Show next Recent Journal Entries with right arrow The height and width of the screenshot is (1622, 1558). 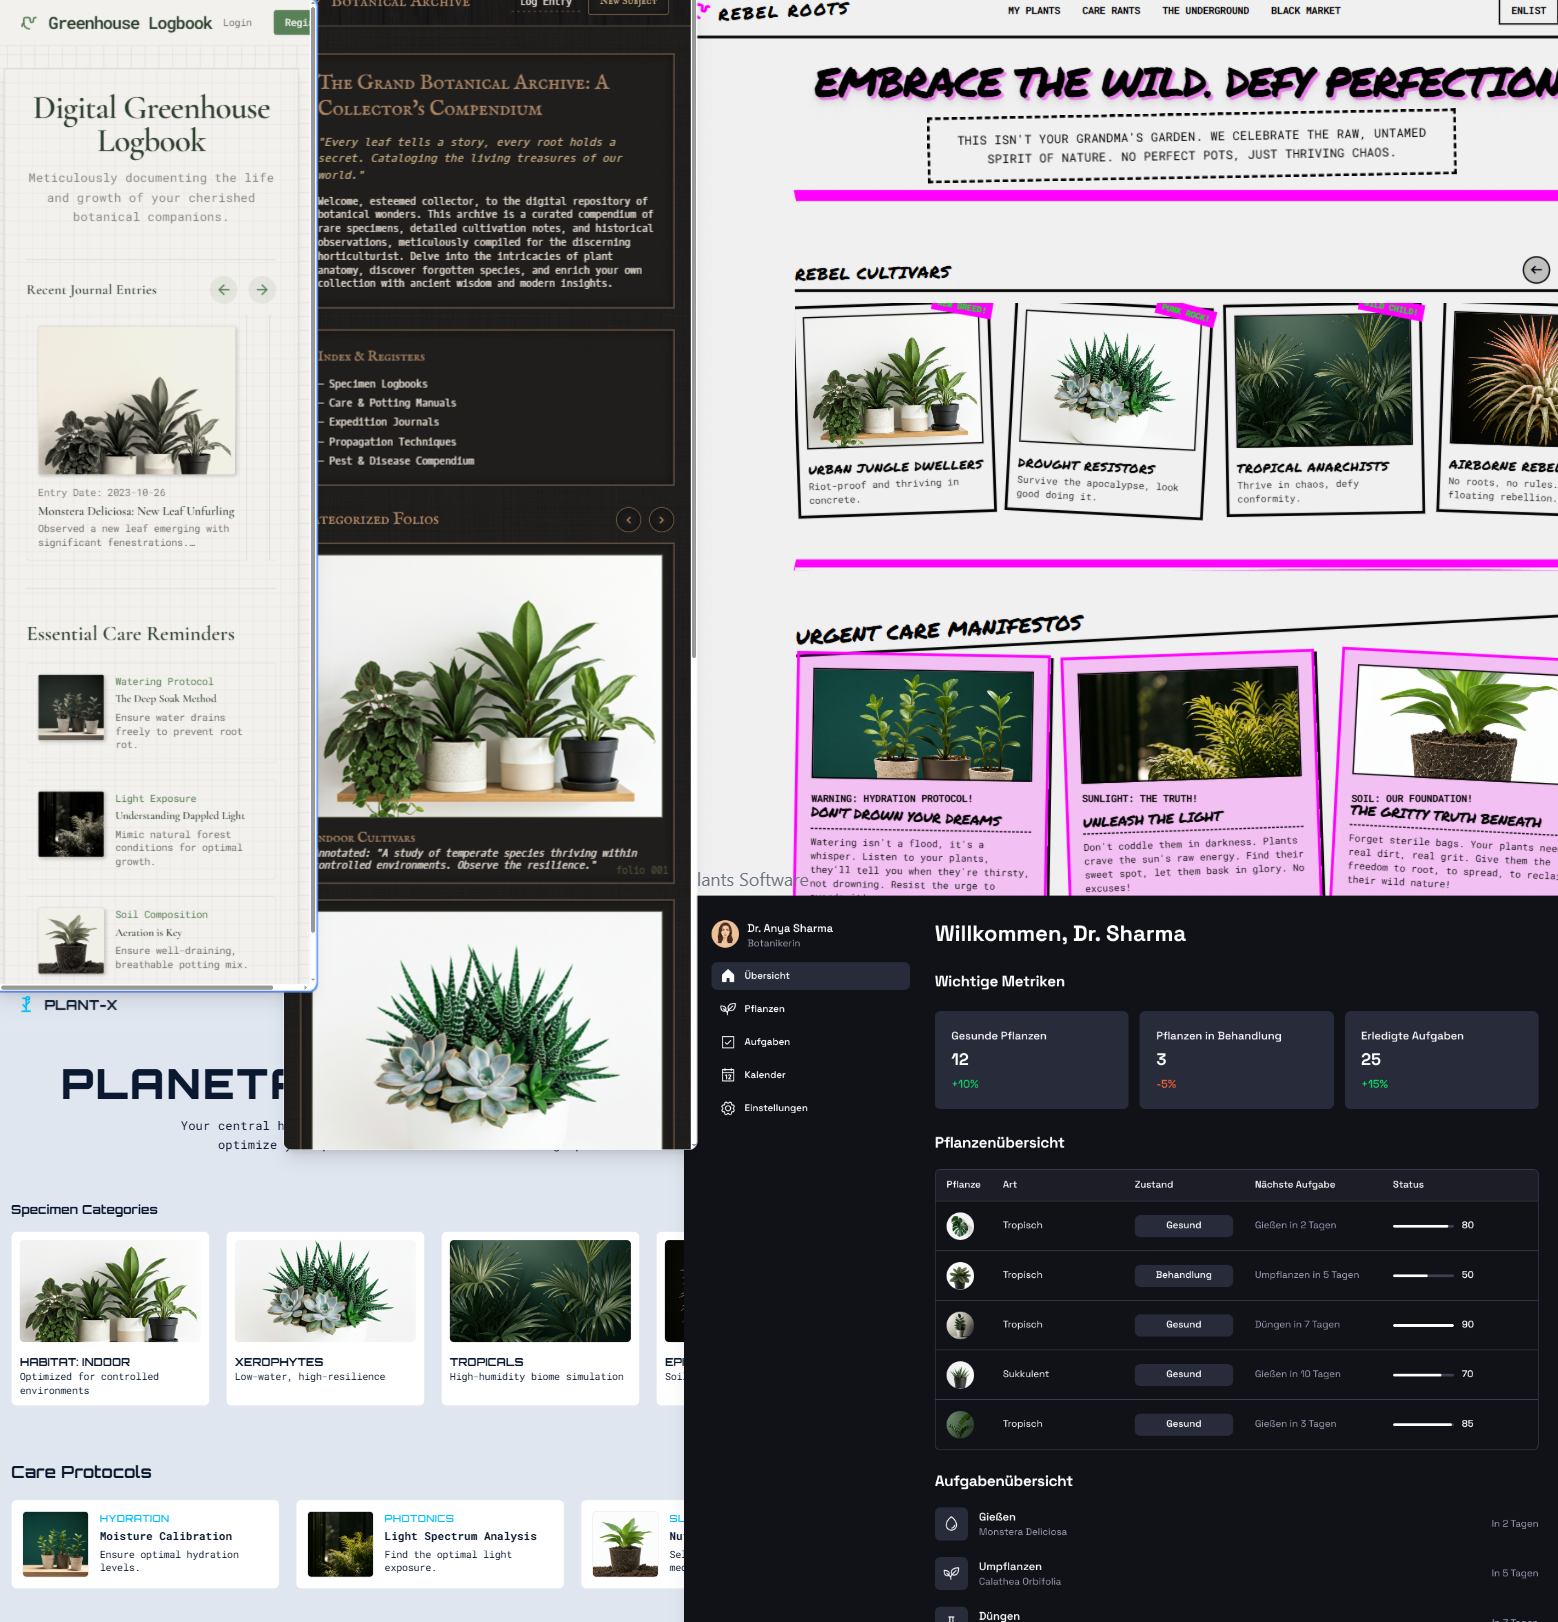262,290
